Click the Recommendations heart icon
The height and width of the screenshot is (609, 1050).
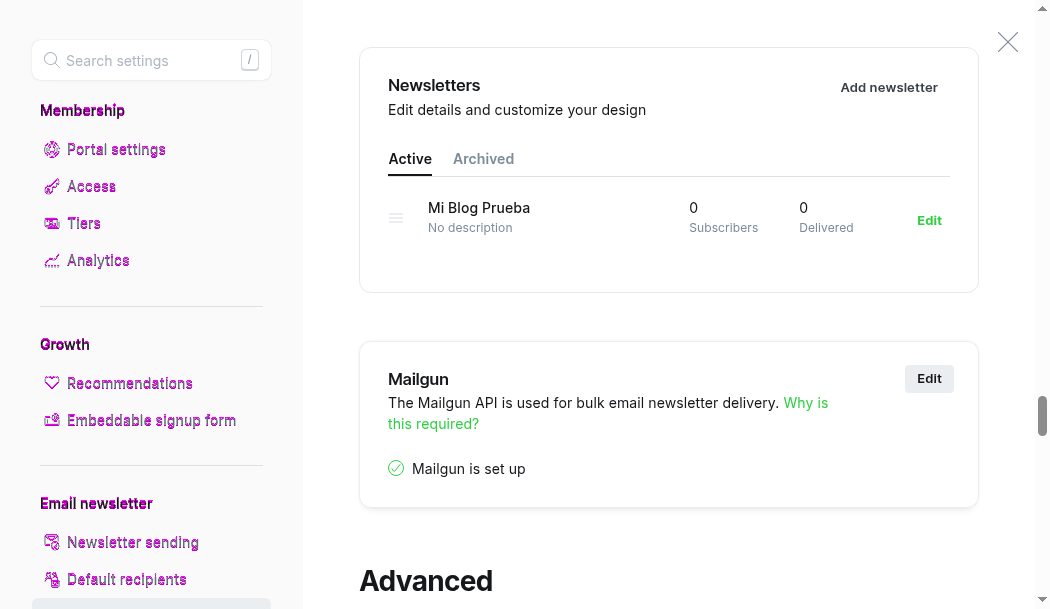[52, 383]
